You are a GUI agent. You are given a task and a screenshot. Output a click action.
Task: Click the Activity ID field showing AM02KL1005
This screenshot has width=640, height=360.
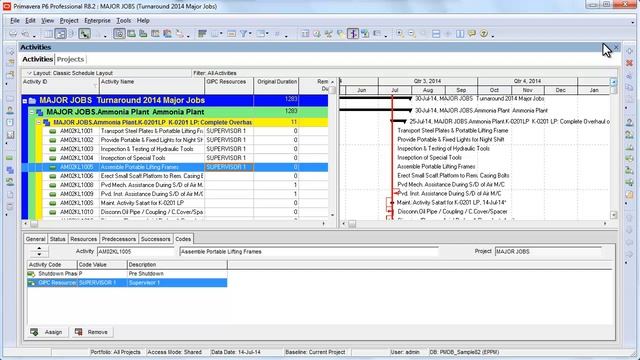click(x=136, y=252)
